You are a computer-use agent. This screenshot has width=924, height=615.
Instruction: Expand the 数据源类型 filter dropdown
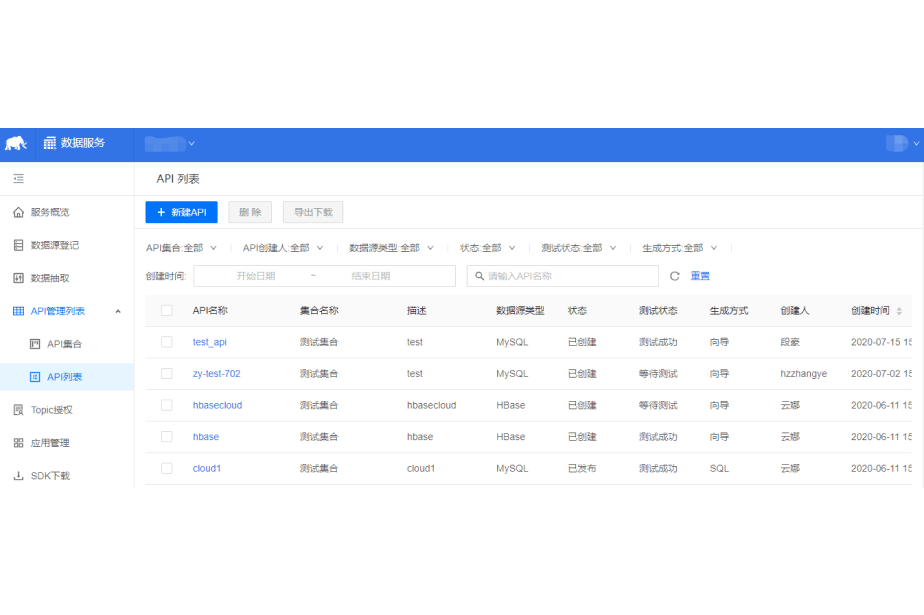click(x=391, y=248)
